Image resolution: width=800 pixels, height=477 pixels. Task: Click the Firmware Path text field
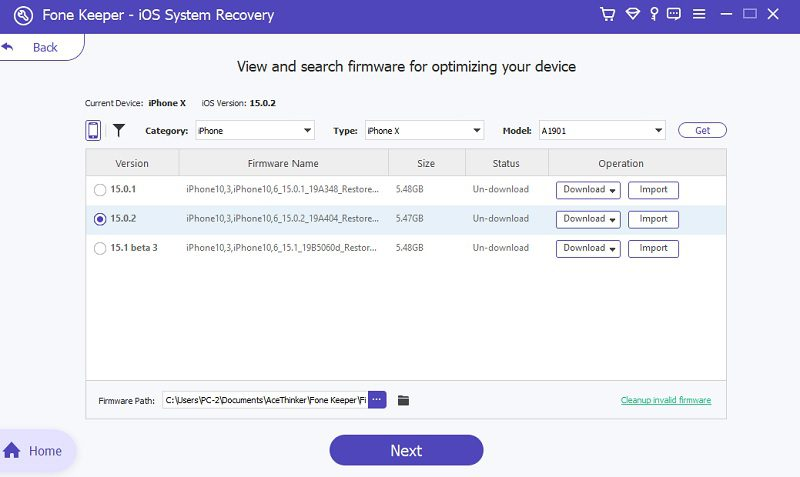click(264, 400)
